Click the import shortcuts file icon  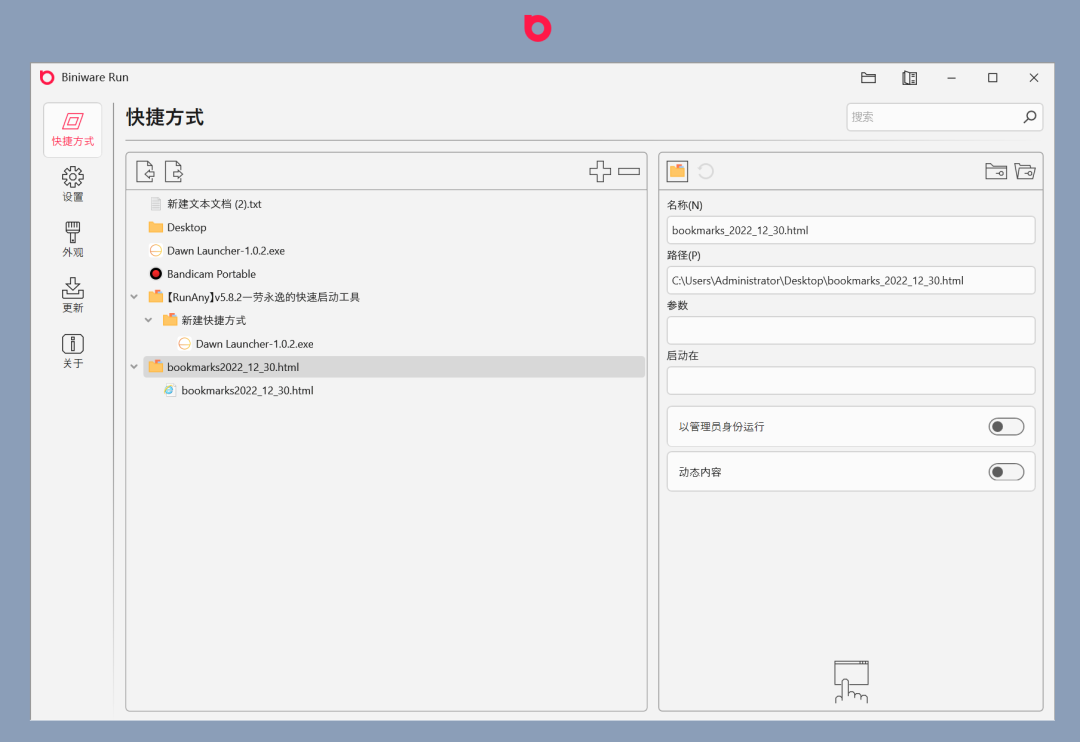(x=145, y=171)
